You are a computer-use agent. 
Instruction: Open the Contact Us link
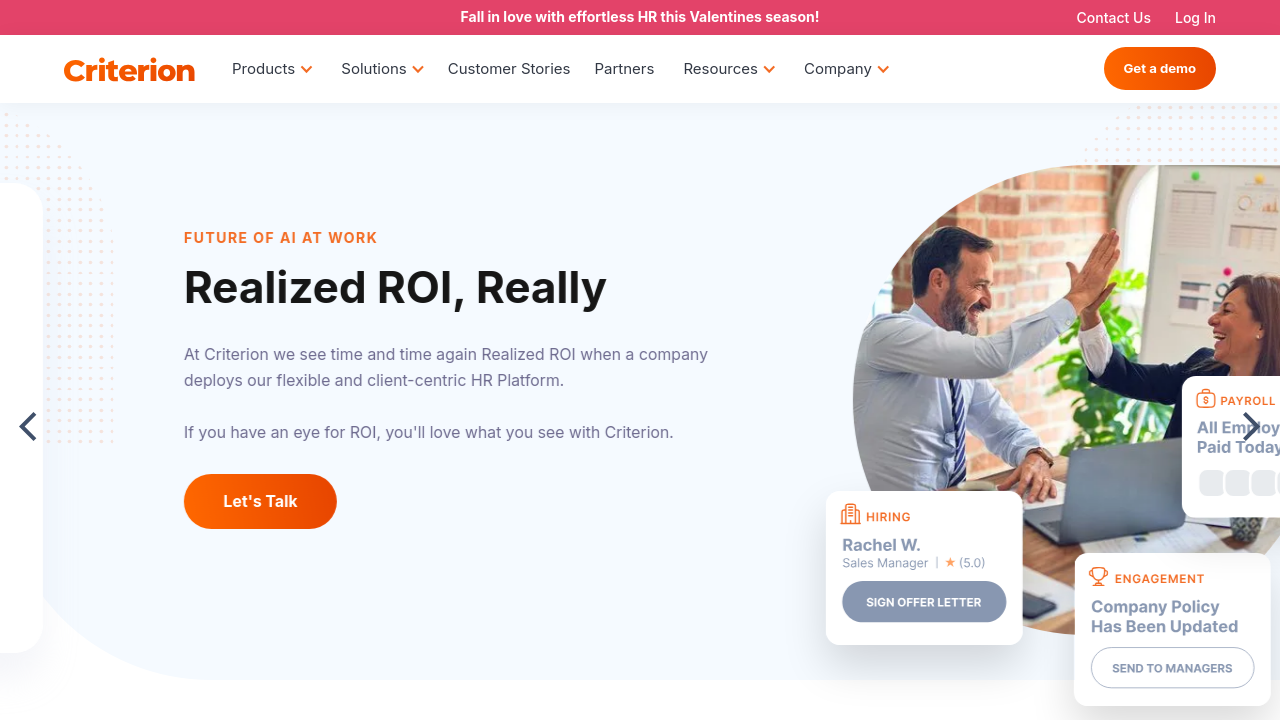(1113, 18)
